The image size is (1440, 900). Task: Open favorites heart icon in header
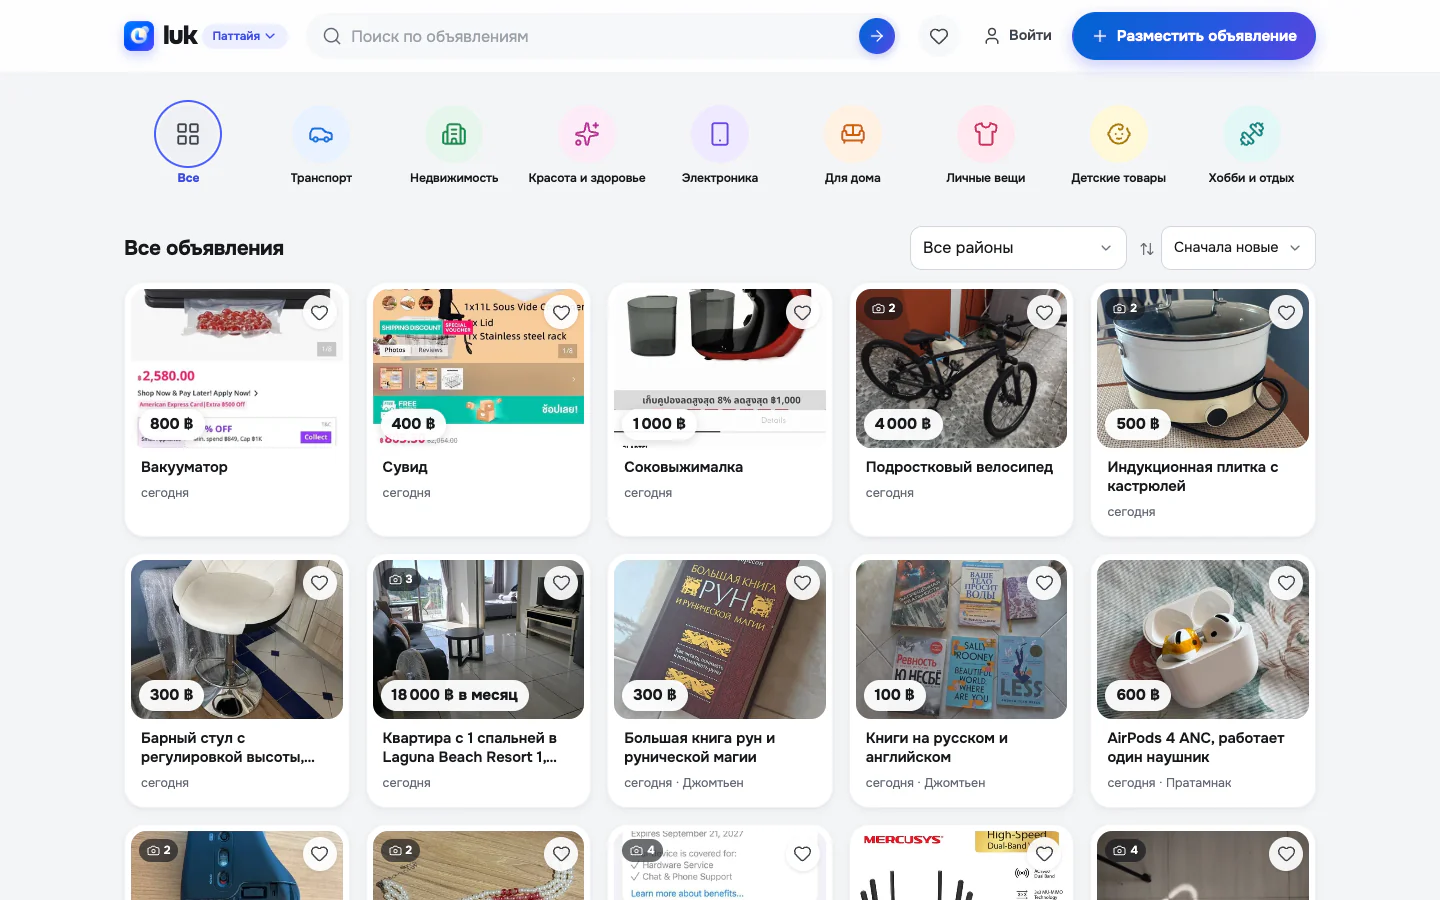(x=939, y=36)
